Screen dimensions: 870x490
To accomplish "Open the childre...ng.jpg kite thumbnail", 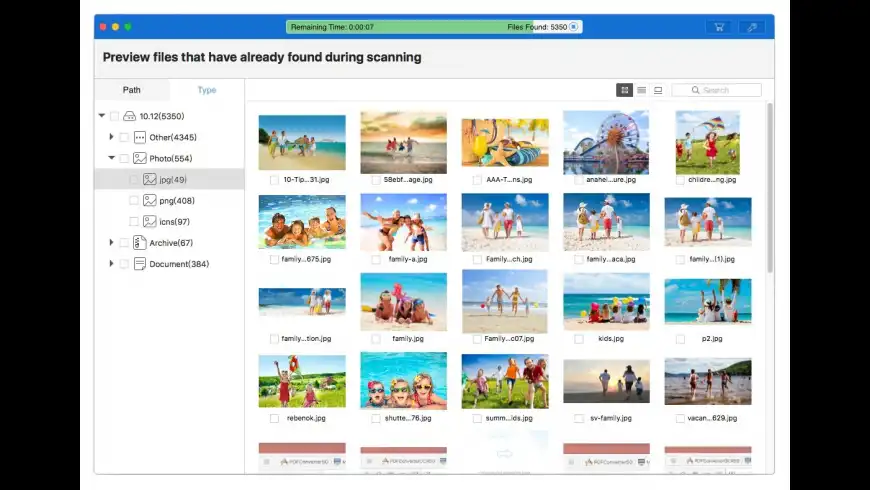I will (708, 142).
